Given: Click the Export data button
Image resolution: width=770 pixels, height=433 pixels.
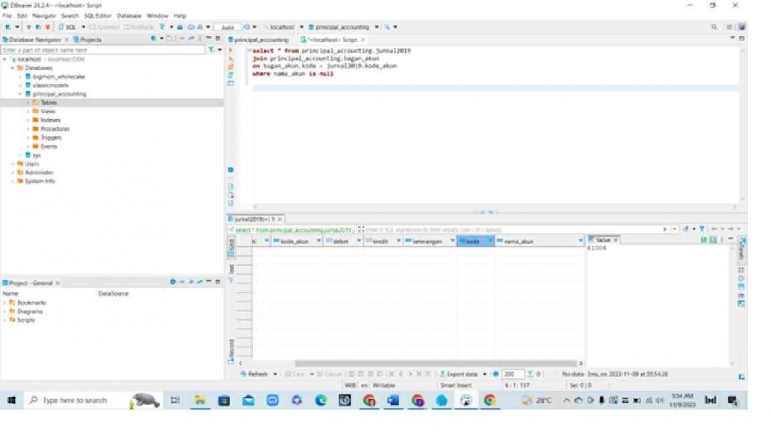Looking at the screenshot, I should 459,374.
